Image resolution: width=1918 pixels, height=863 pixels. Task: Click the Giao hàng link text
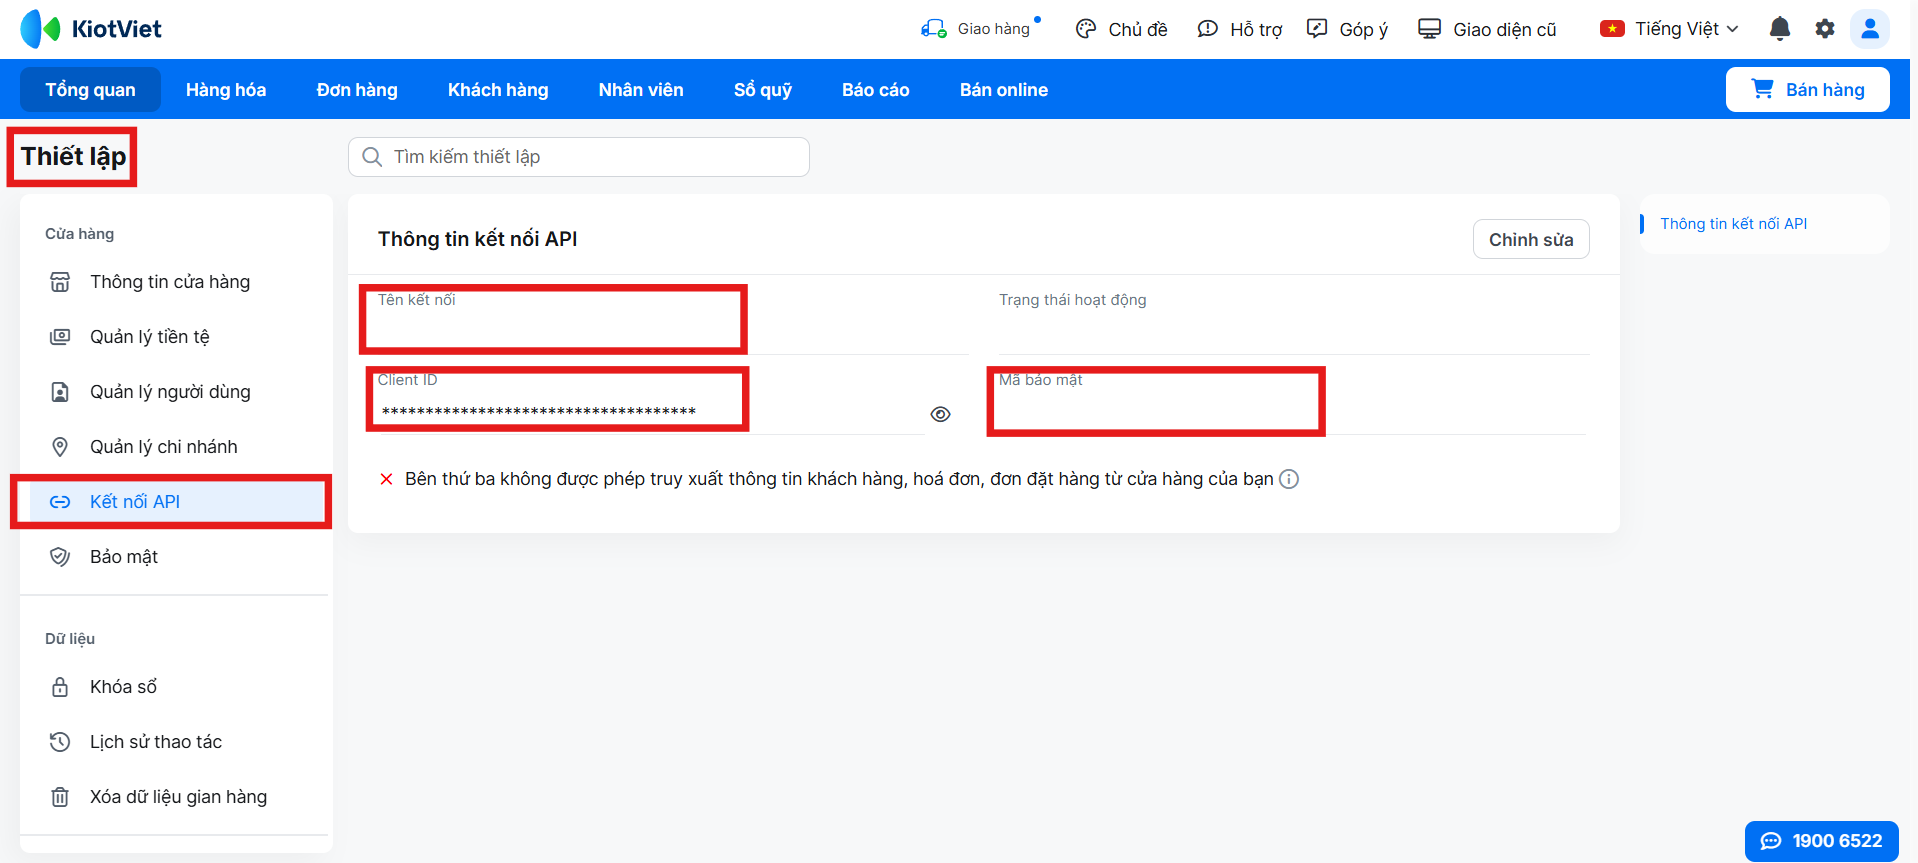pyautogui.click(x=993, y=29)
